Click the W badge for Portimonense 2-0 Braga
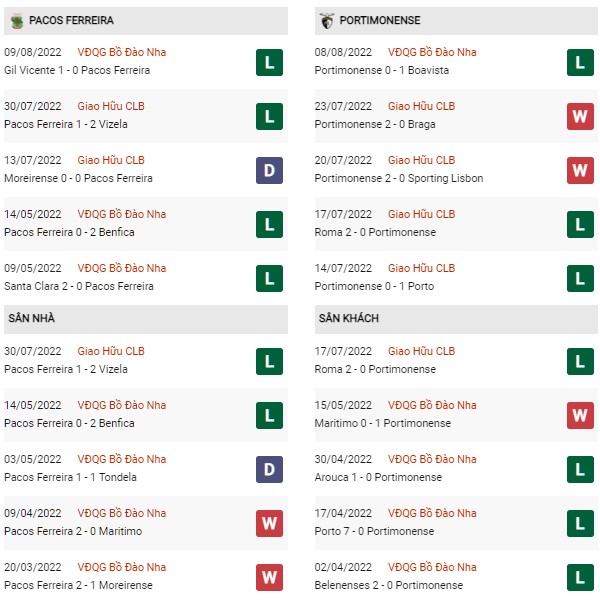The image size is (600, 602). [x=580, y=116]
